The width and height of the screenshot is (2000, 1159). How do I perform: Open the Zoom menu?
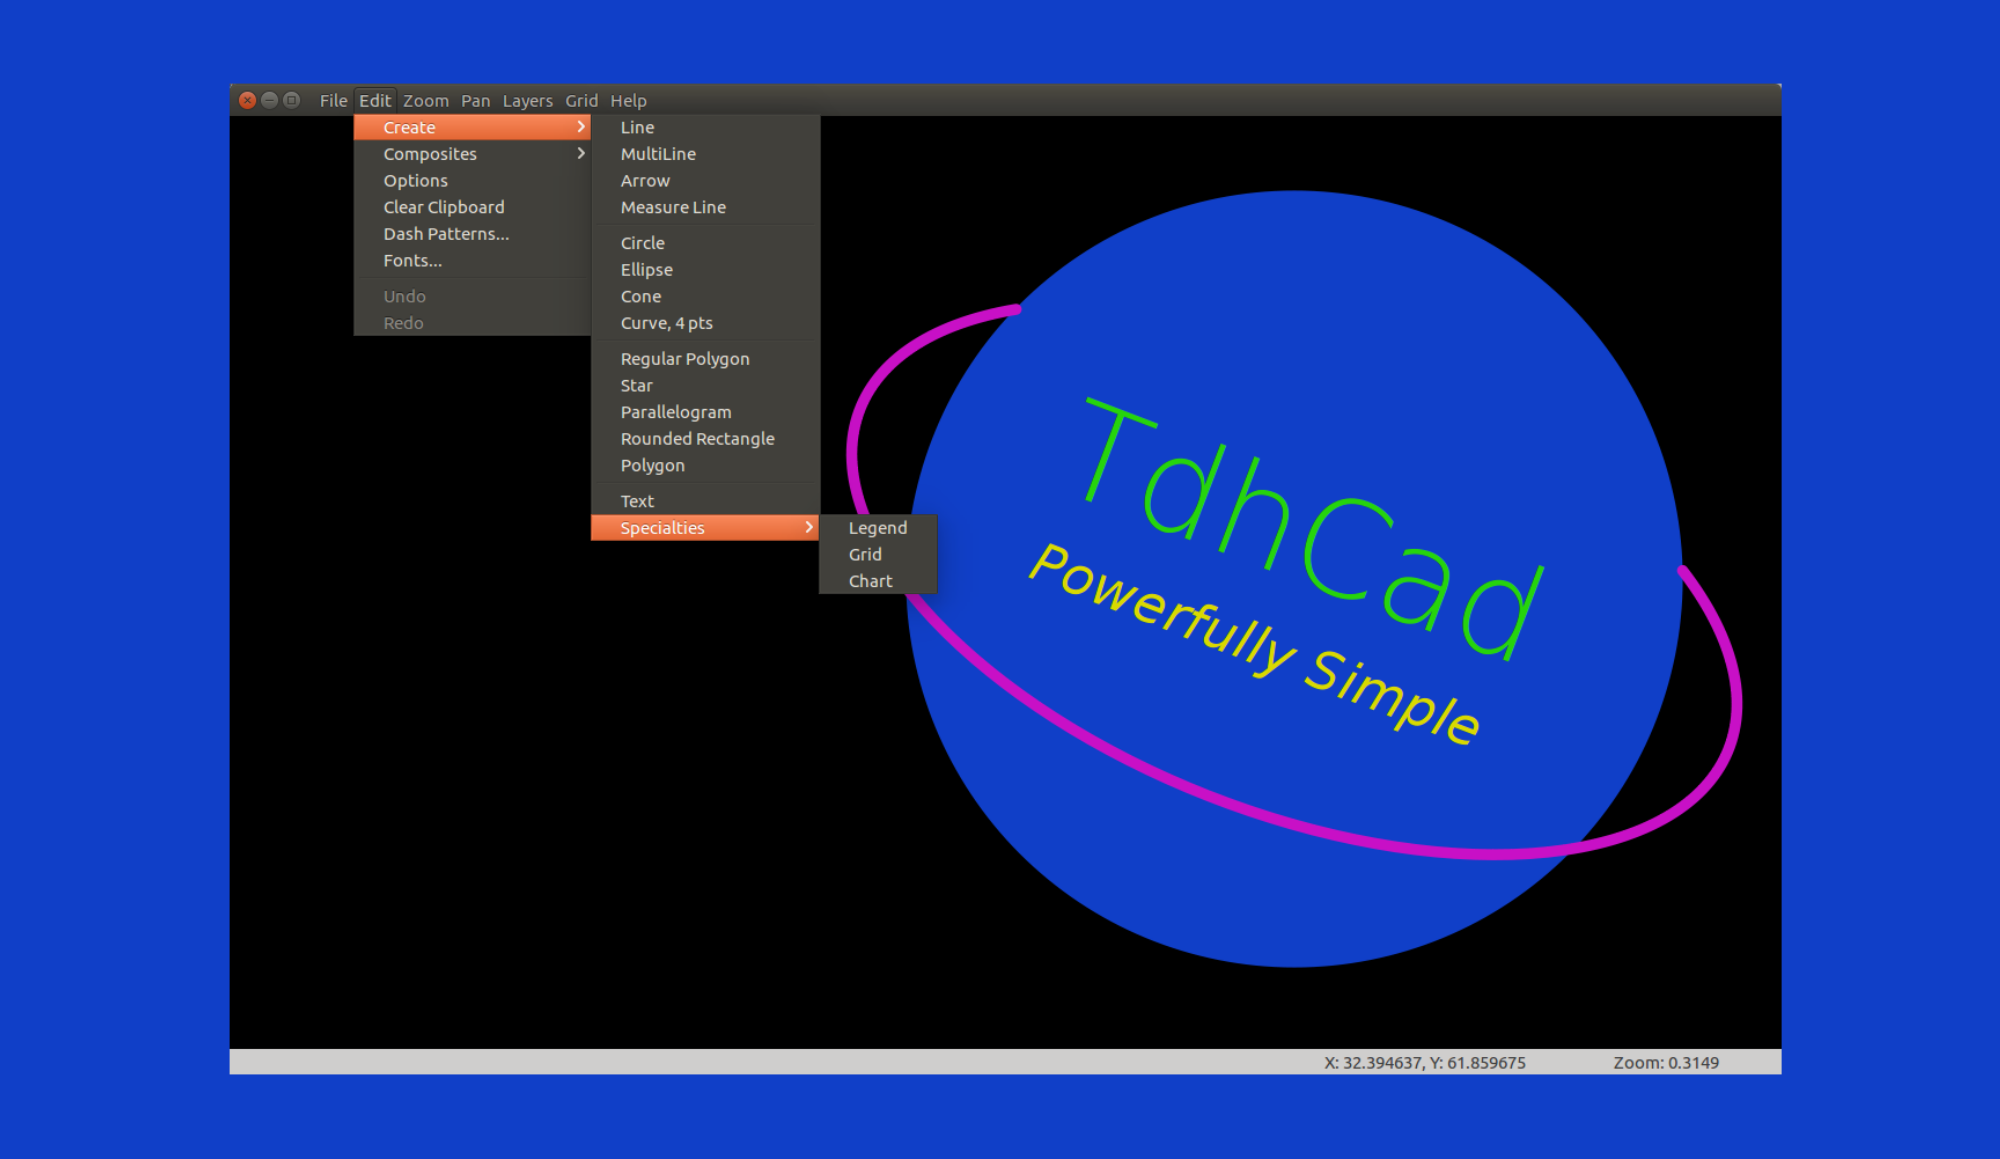coord(426,100)
